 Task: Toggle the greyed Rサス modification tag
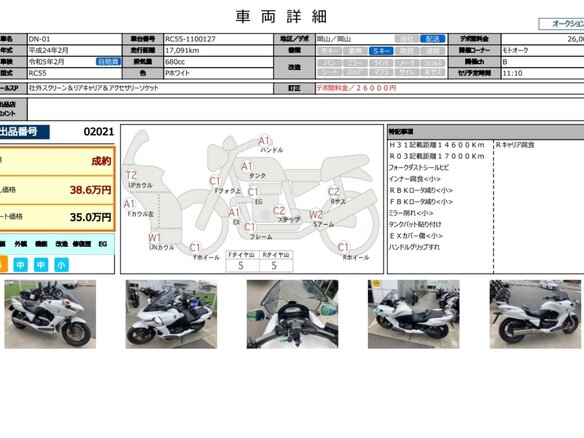432,72
